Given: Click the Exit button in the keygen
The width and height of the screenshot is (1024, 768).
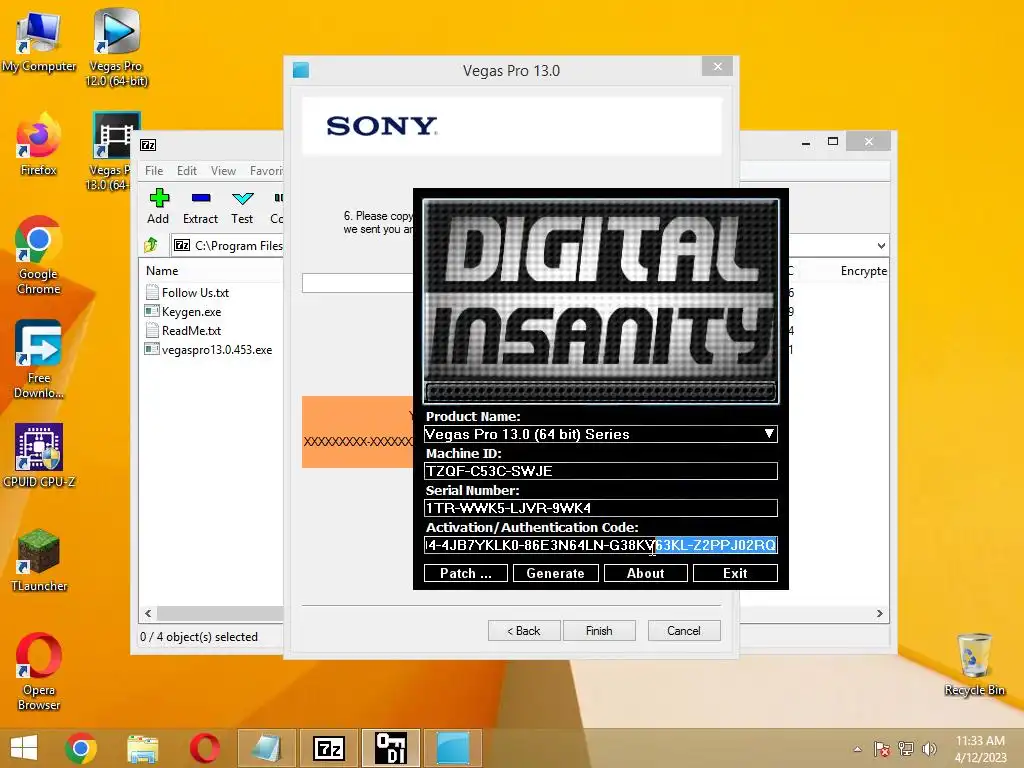Looking at the screenshot, I should tap(735, 573).
